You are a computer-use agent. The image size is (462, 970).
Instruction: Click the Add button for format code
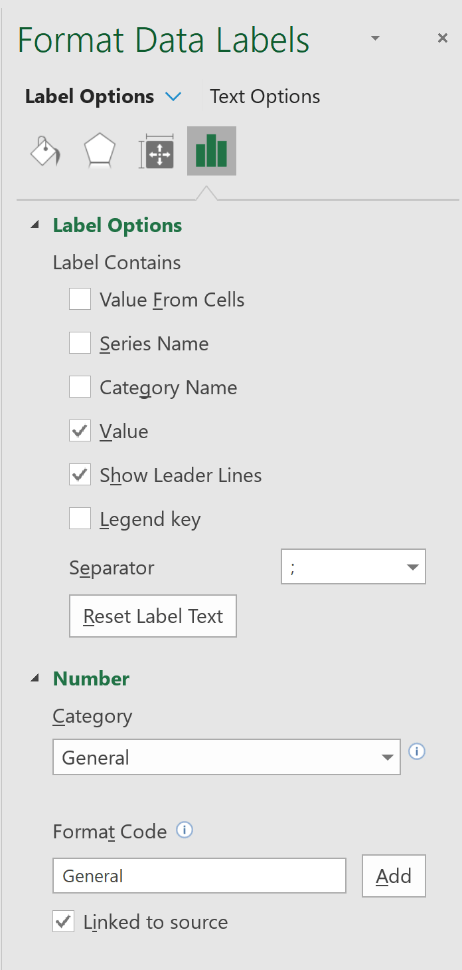(394, 875)
